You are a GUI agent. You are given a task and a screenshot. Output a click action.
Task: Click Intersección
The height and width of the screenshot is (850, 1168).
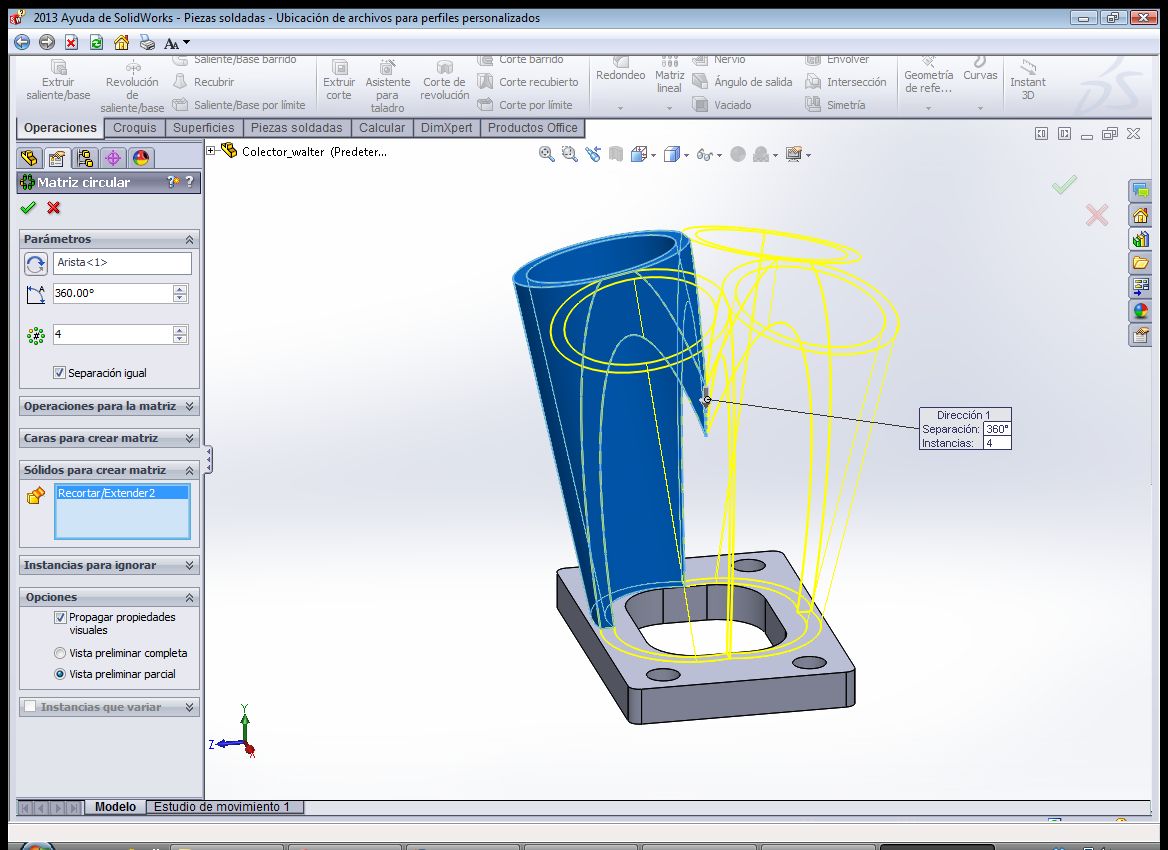point(845,82)
